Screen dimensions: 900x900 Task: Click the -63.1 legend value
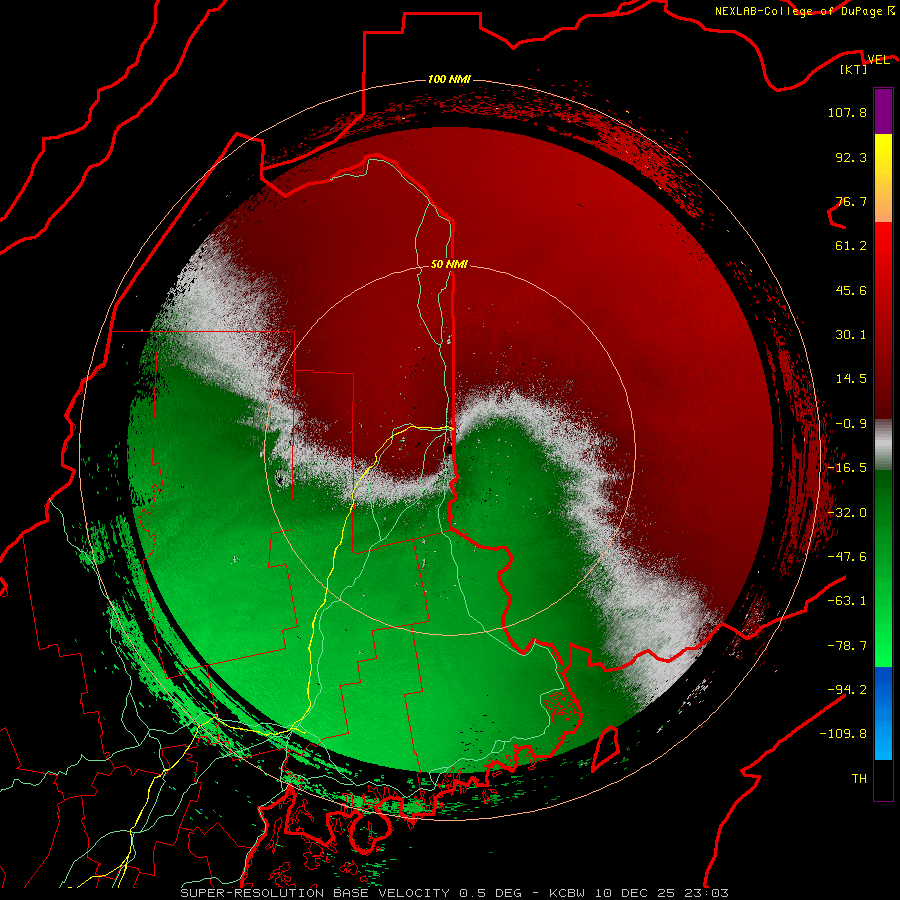847,601
